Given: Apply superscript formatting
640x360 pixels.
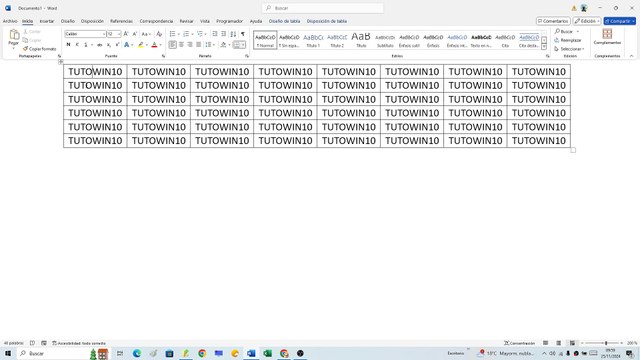Looking at the screenshot, I should click(x=117, y=45).
